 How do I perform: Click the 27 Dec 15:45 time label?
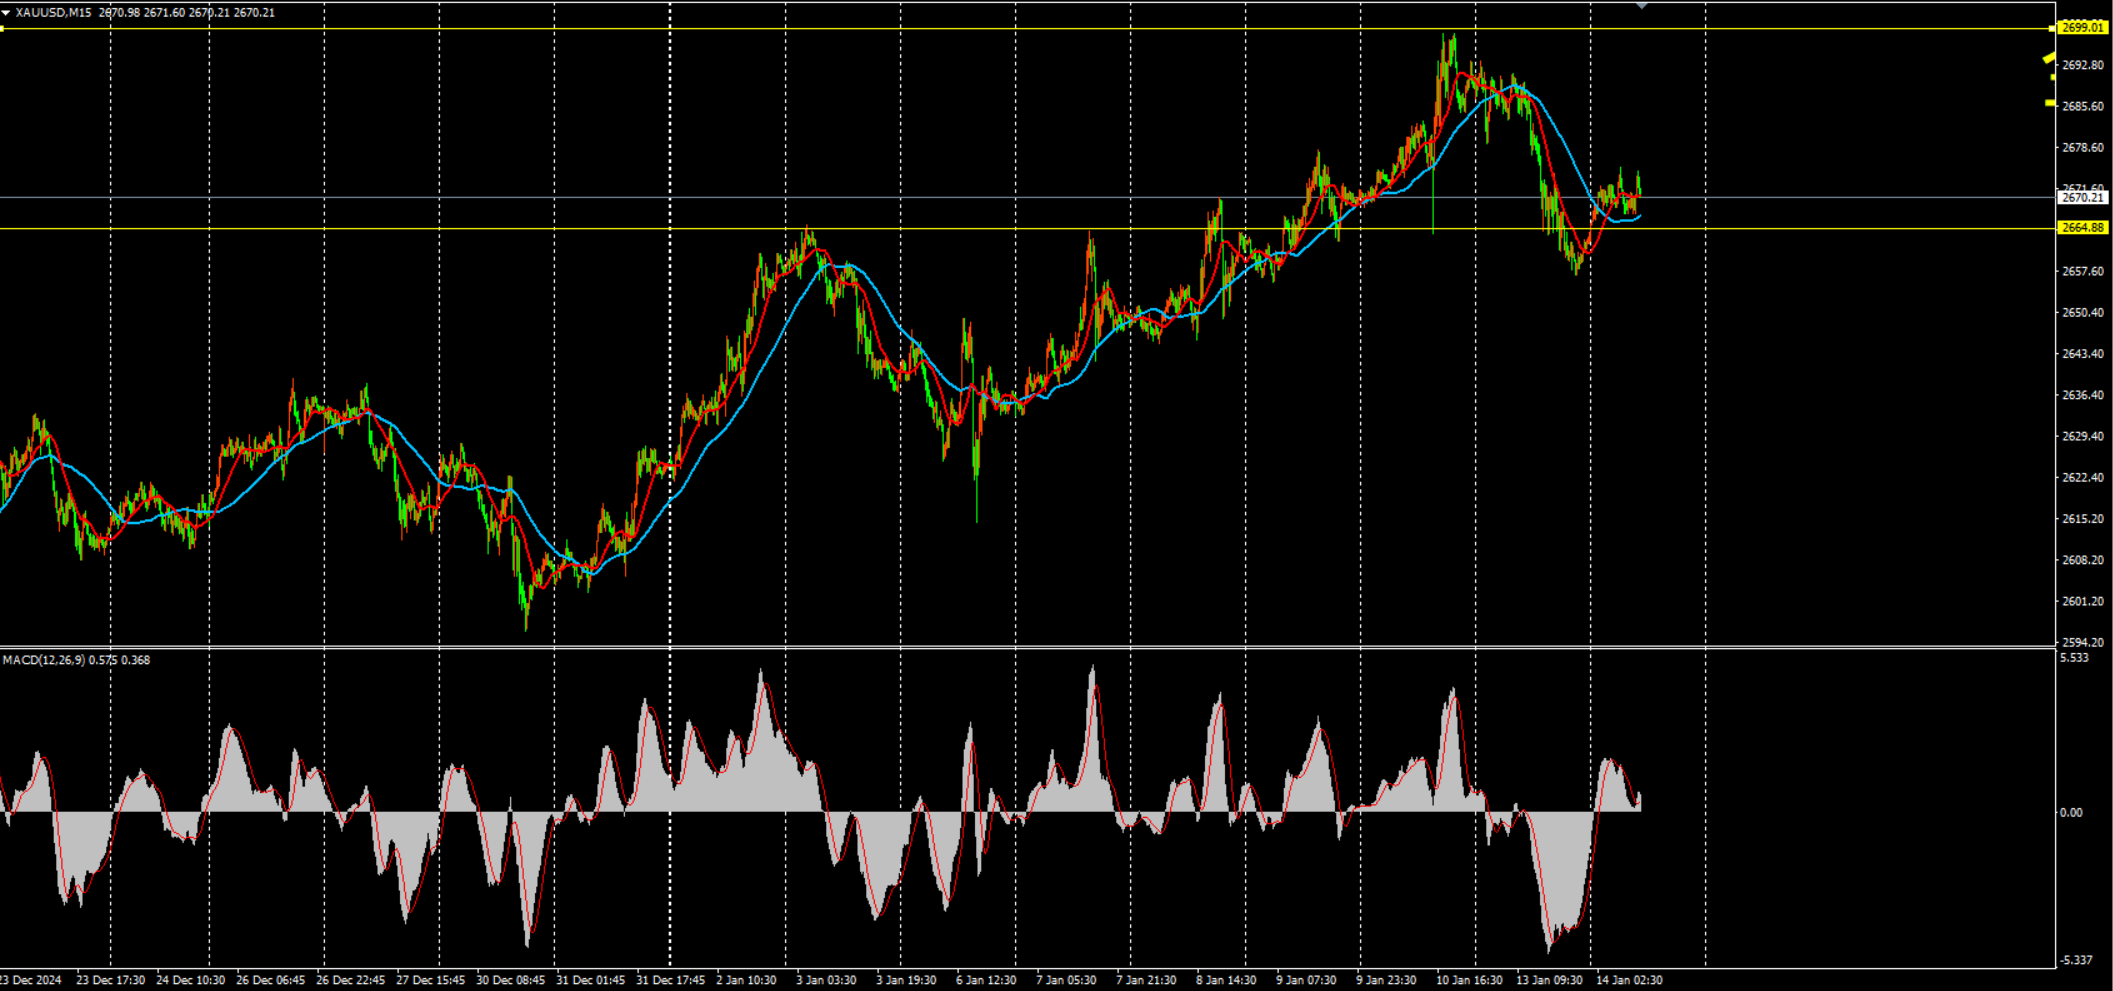(430, 980)
